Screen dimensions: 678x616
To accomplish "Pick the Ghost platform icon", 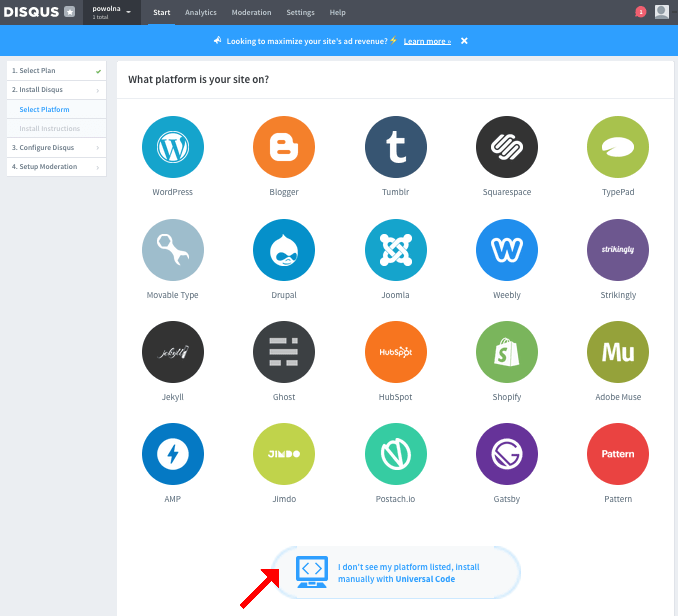I will pos(284,352).
